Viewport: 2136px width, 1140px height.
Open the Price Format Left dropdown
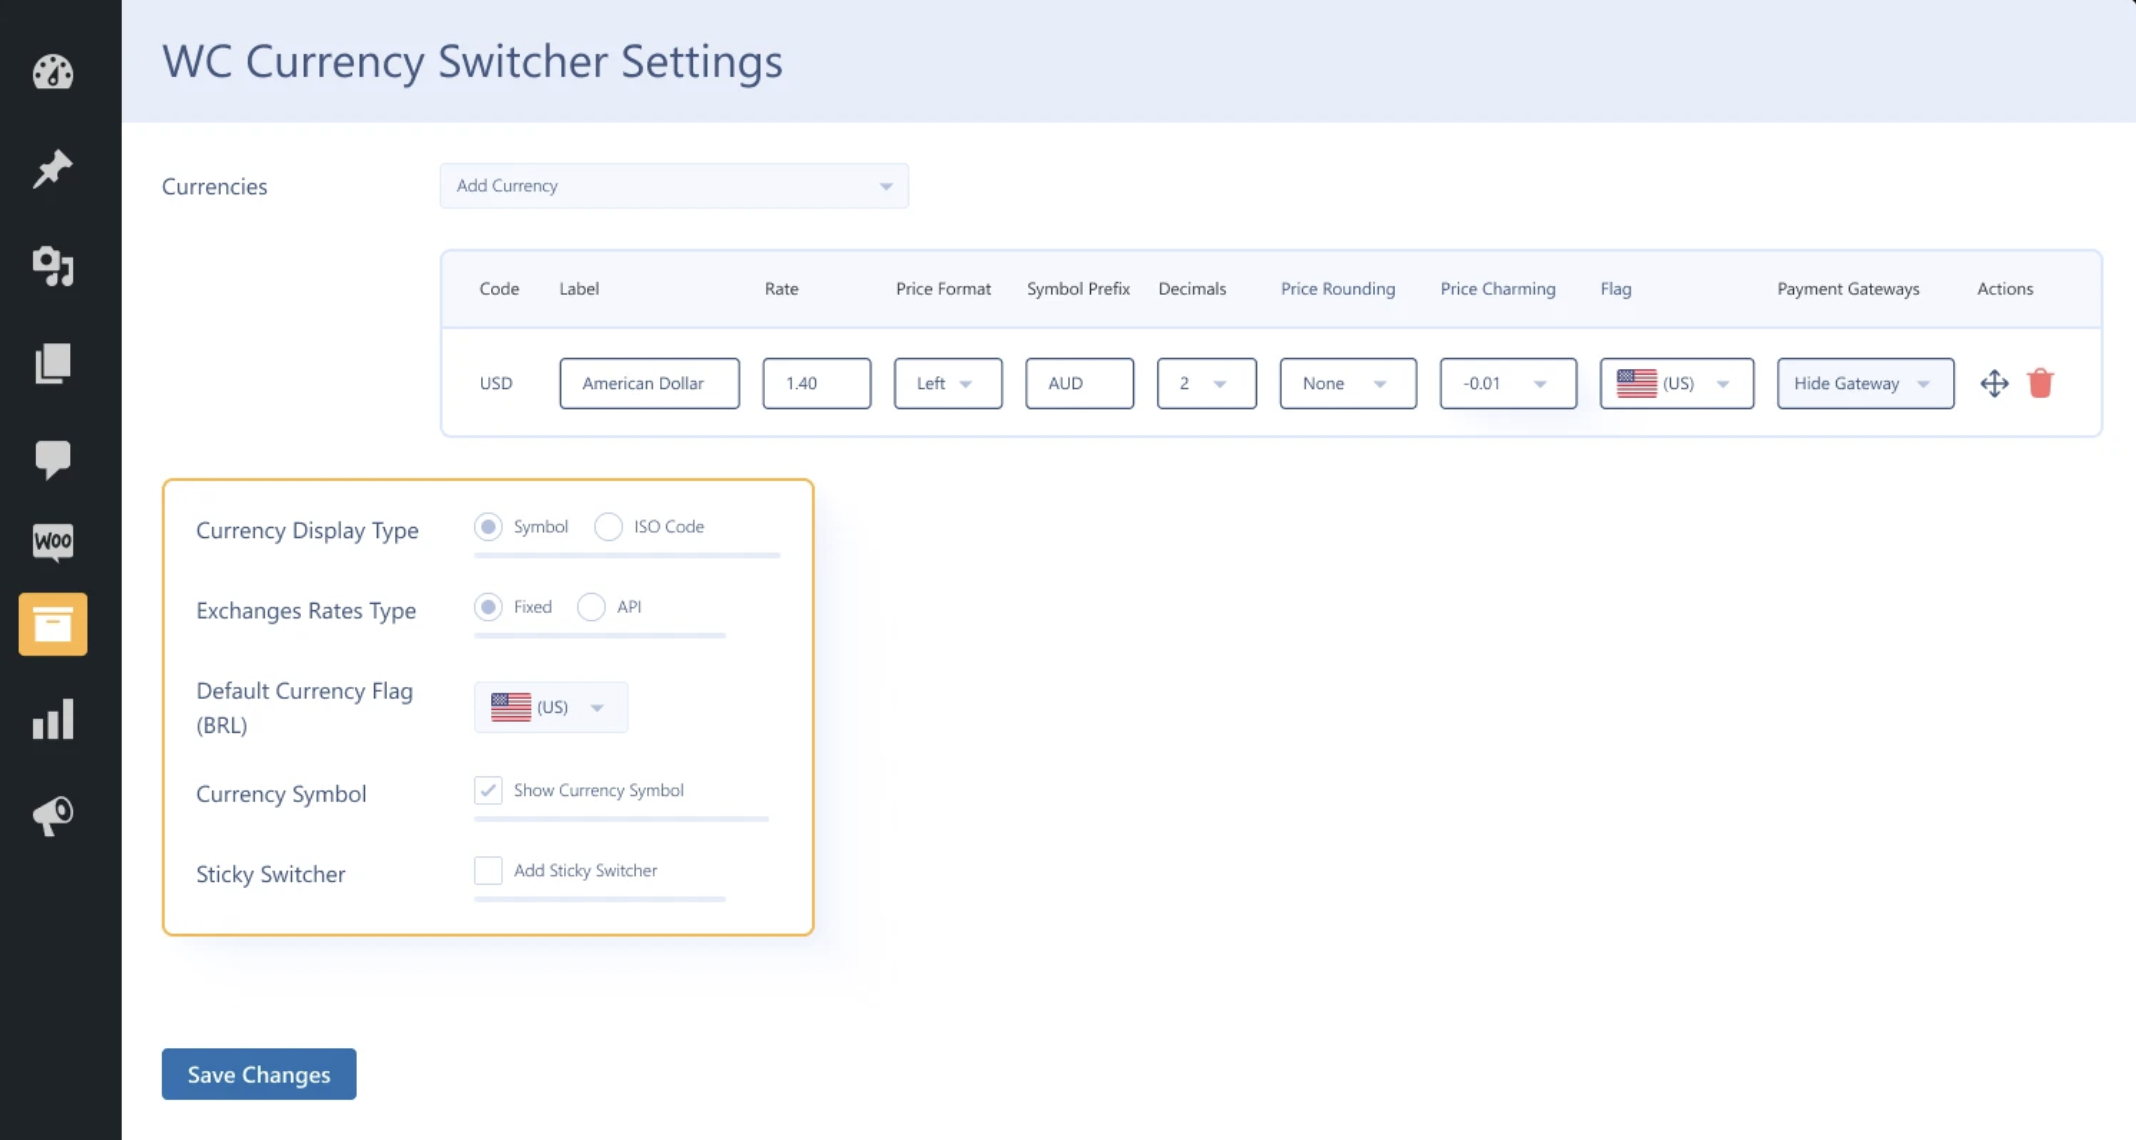pyautogui.click(x=948, y=384)
